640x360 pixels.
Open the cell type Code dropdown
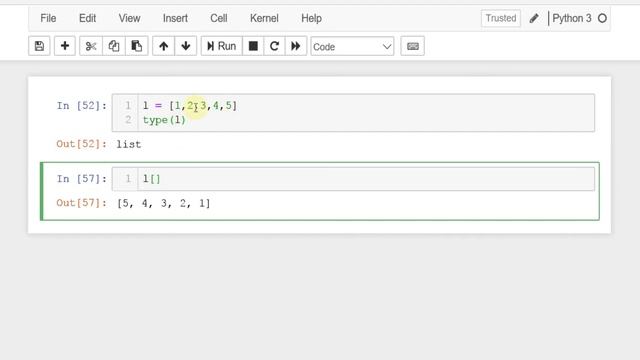352,47
